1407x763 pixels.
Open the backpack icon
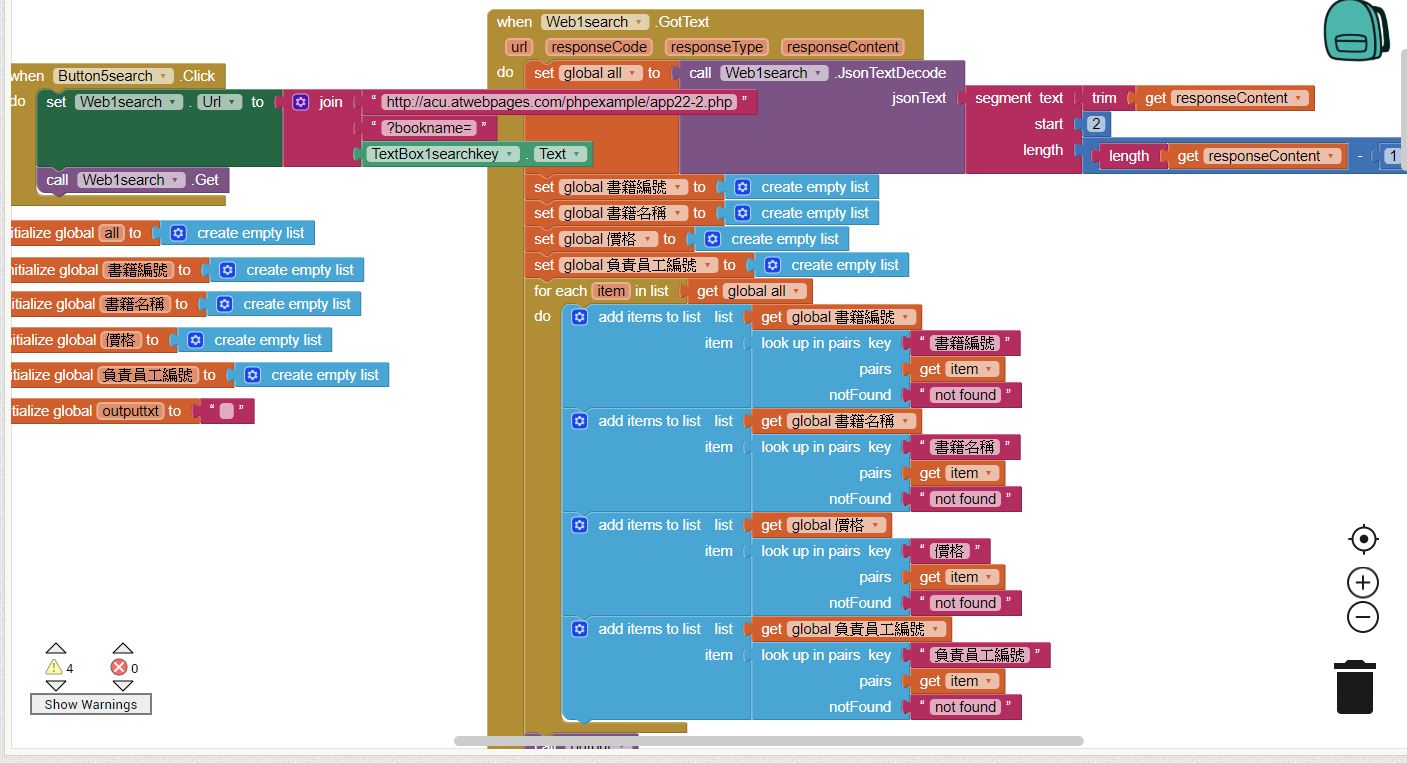point(1355,32)
